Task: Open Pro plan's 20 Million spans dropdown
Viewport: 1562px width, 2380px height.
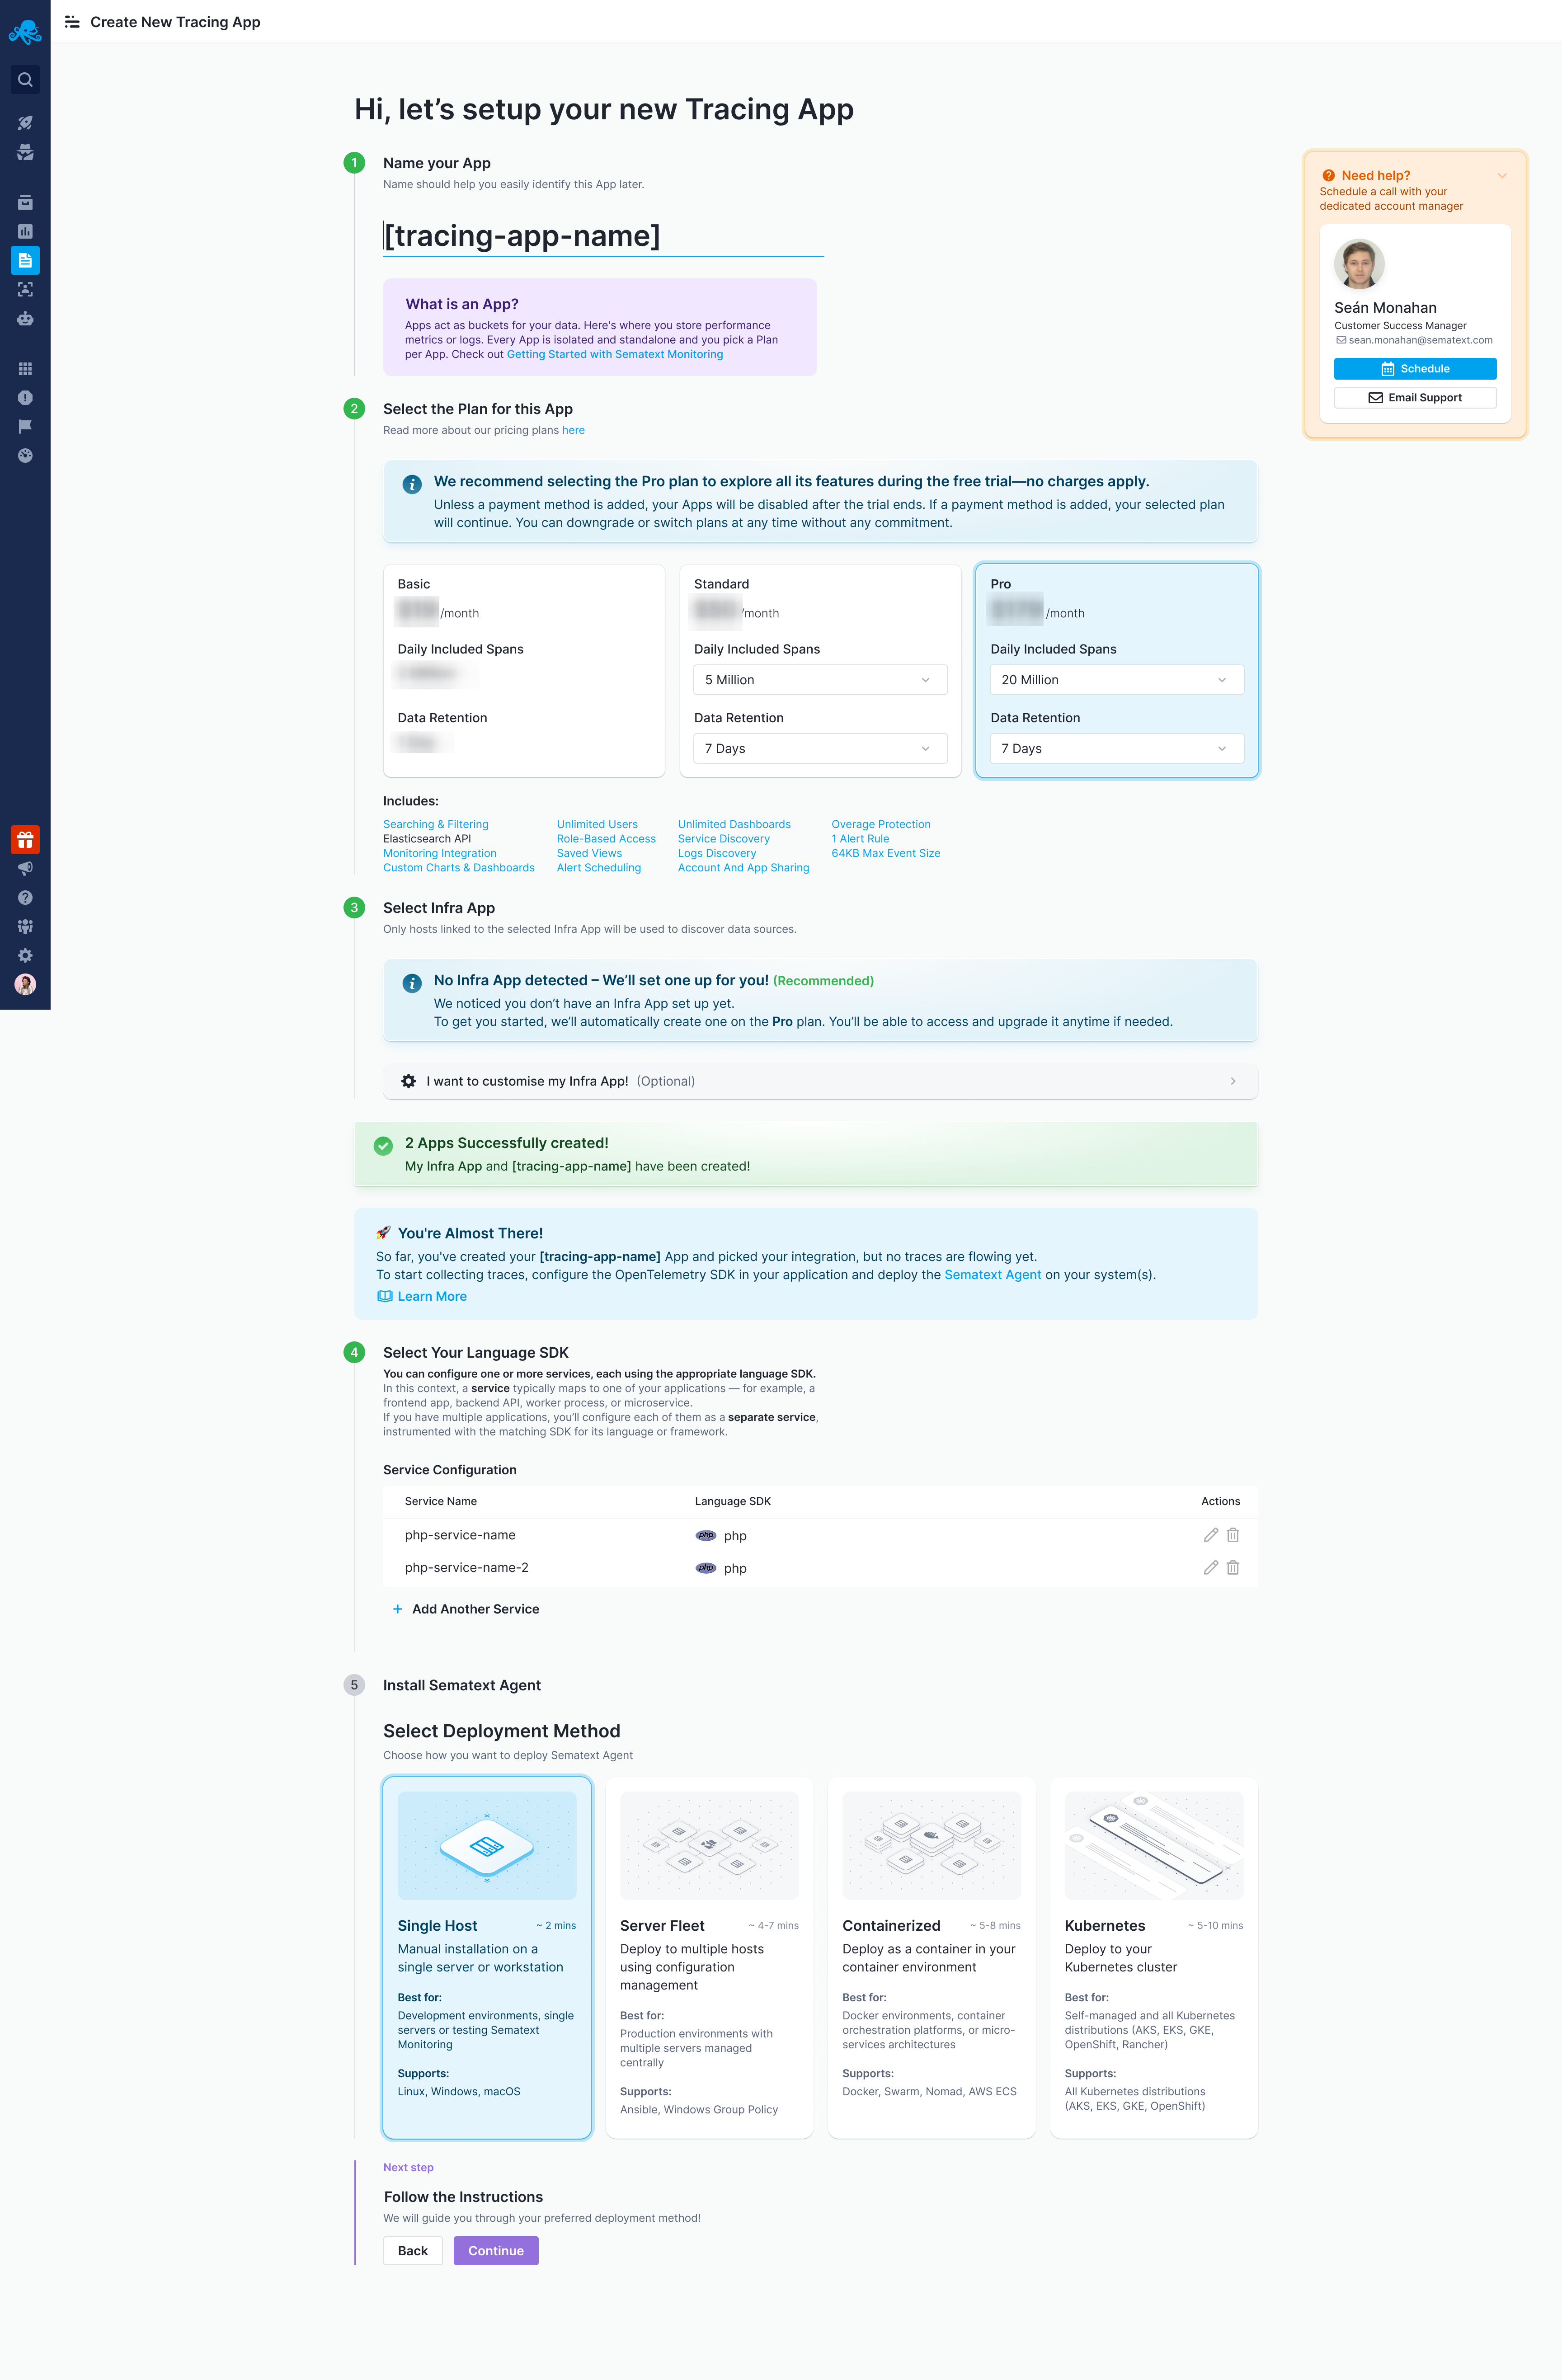Action: 1116,680
